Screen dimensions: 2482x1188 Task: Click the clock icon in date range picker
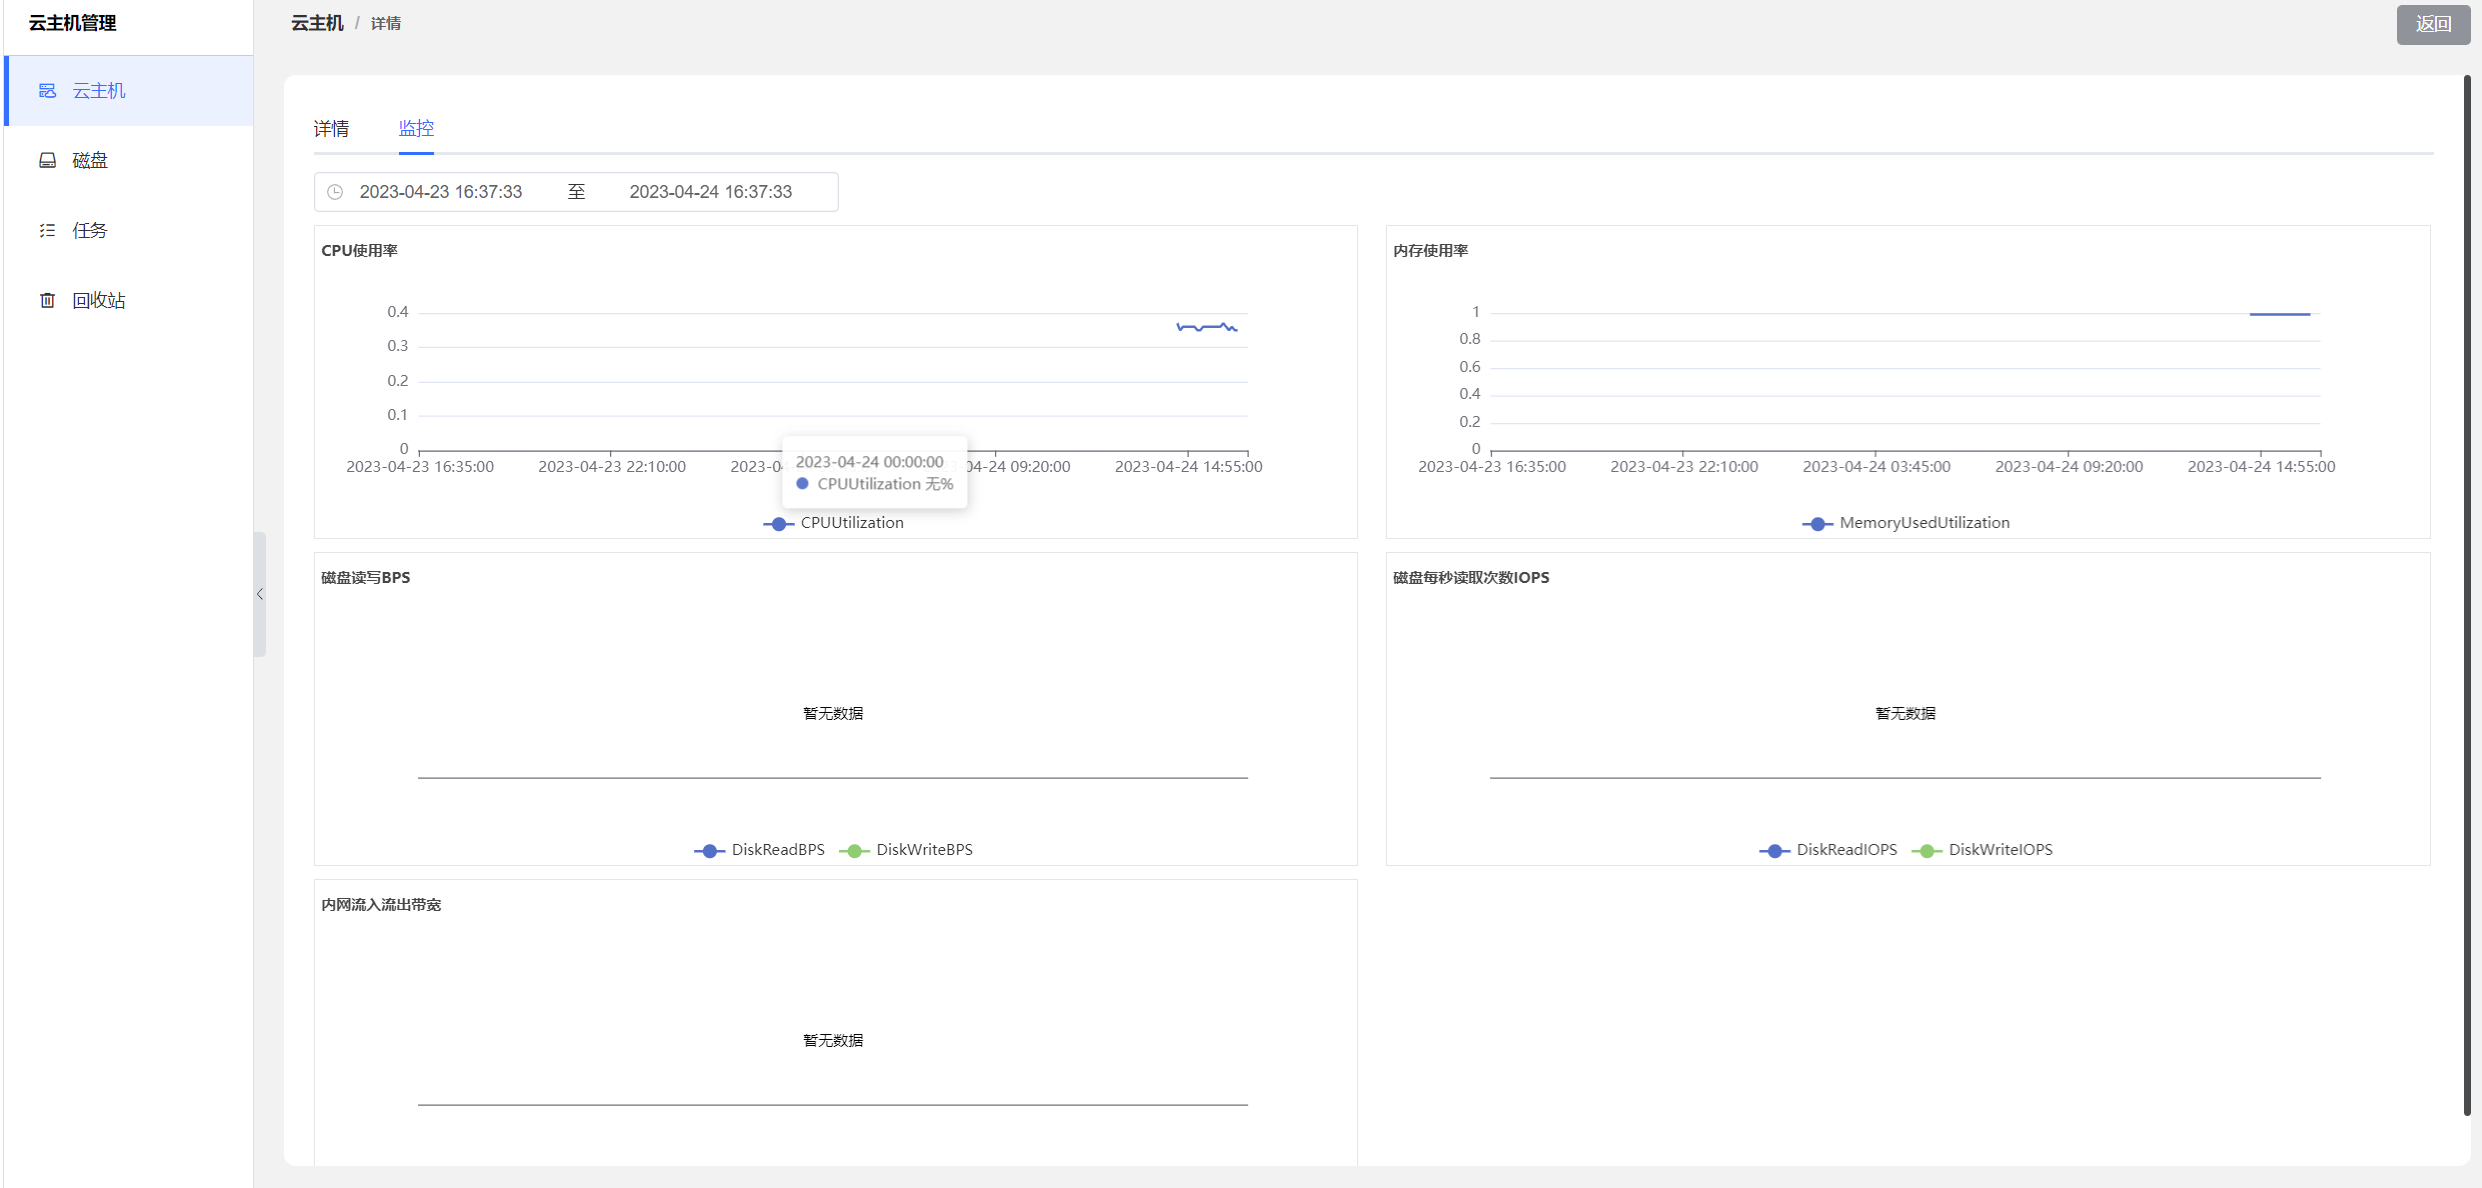pyautogui.click(x=335, y=192)
